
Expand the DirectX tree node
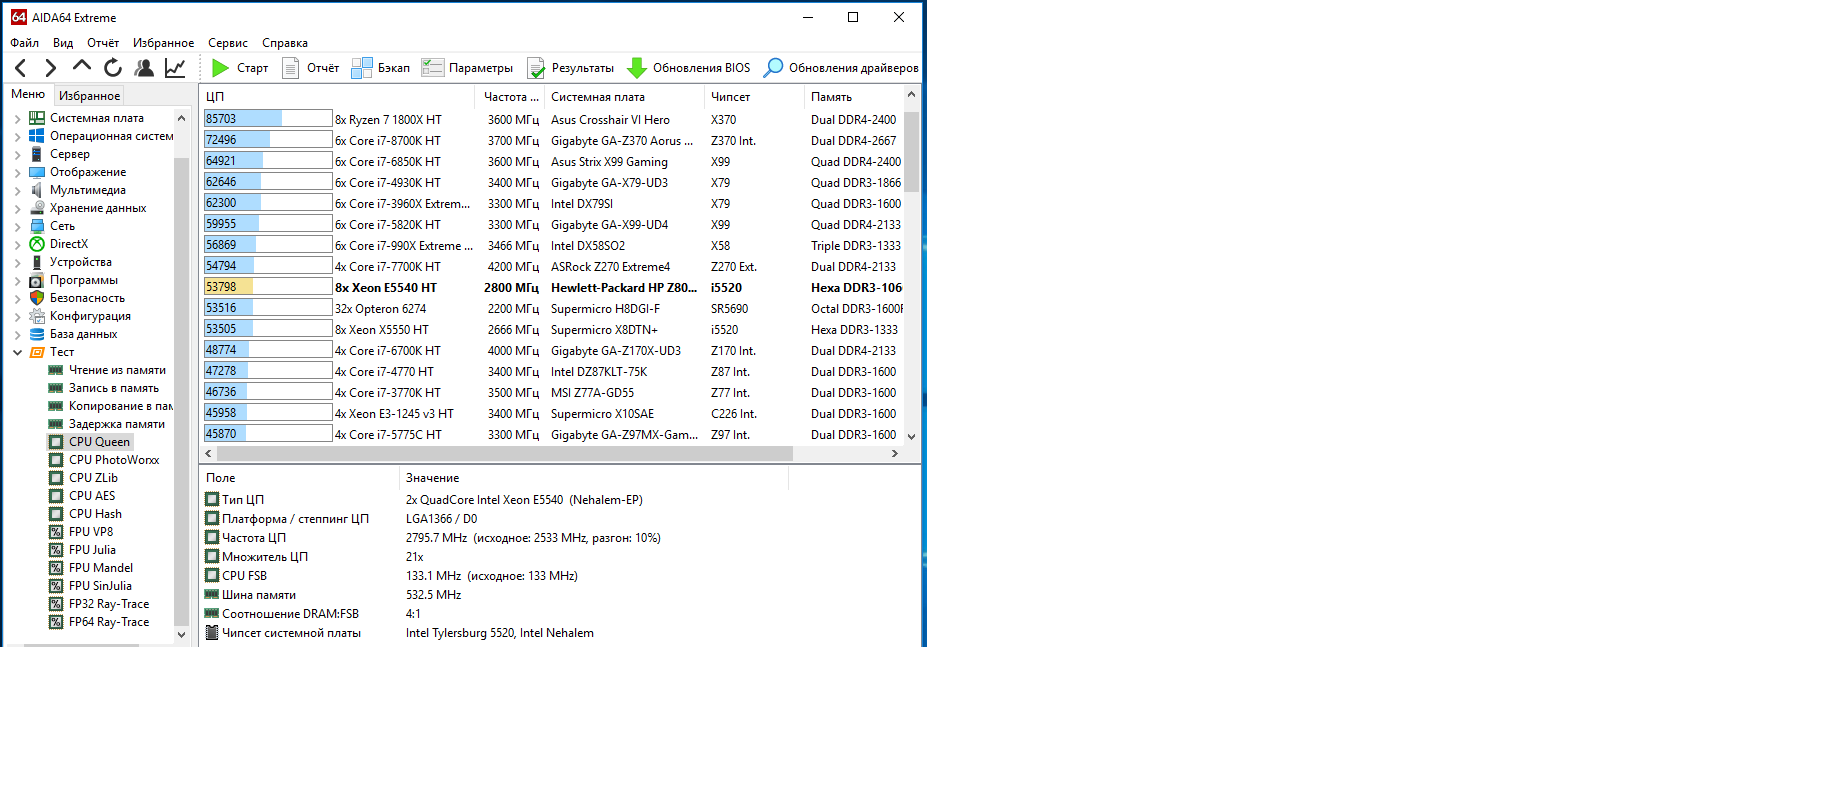(x=17, y=244)
